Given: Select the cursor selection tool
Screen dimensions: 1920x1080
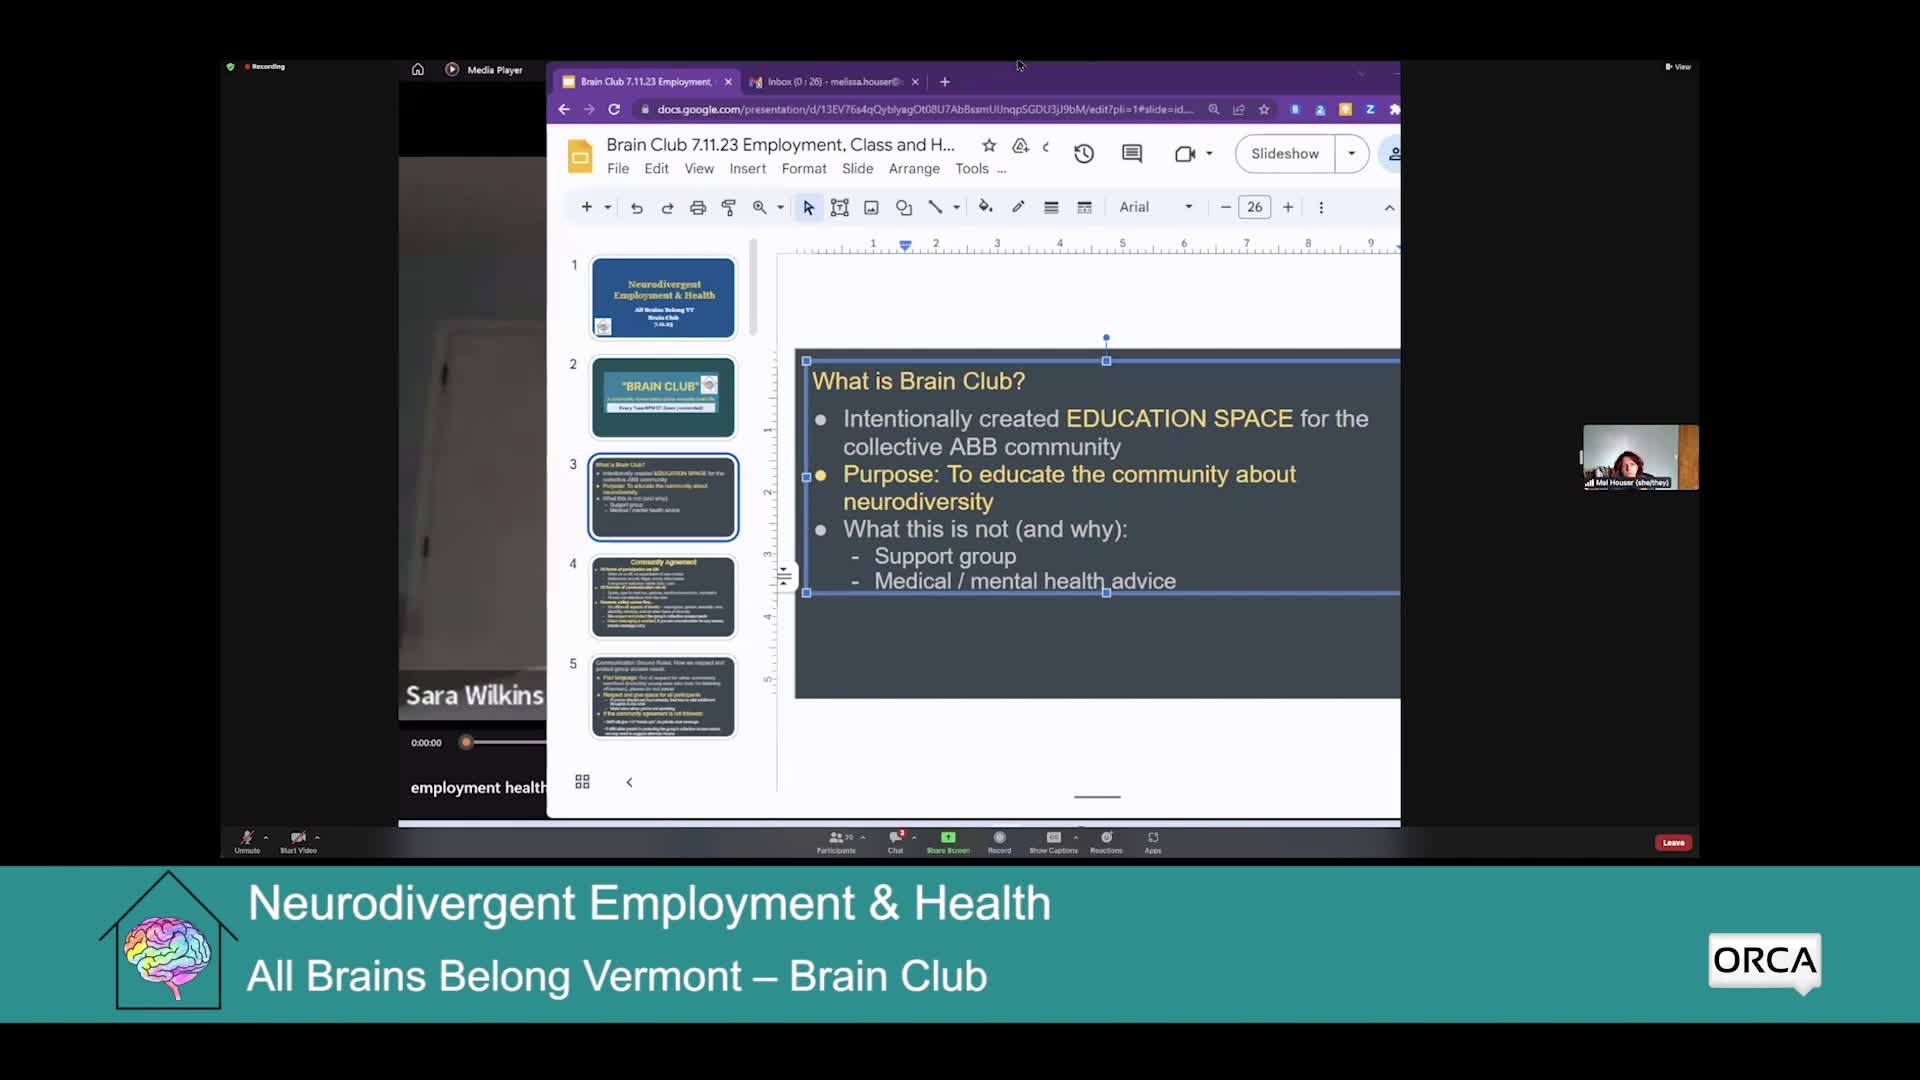Looking at the screenshot, I should pyautogui.click(x=808, y=208).
